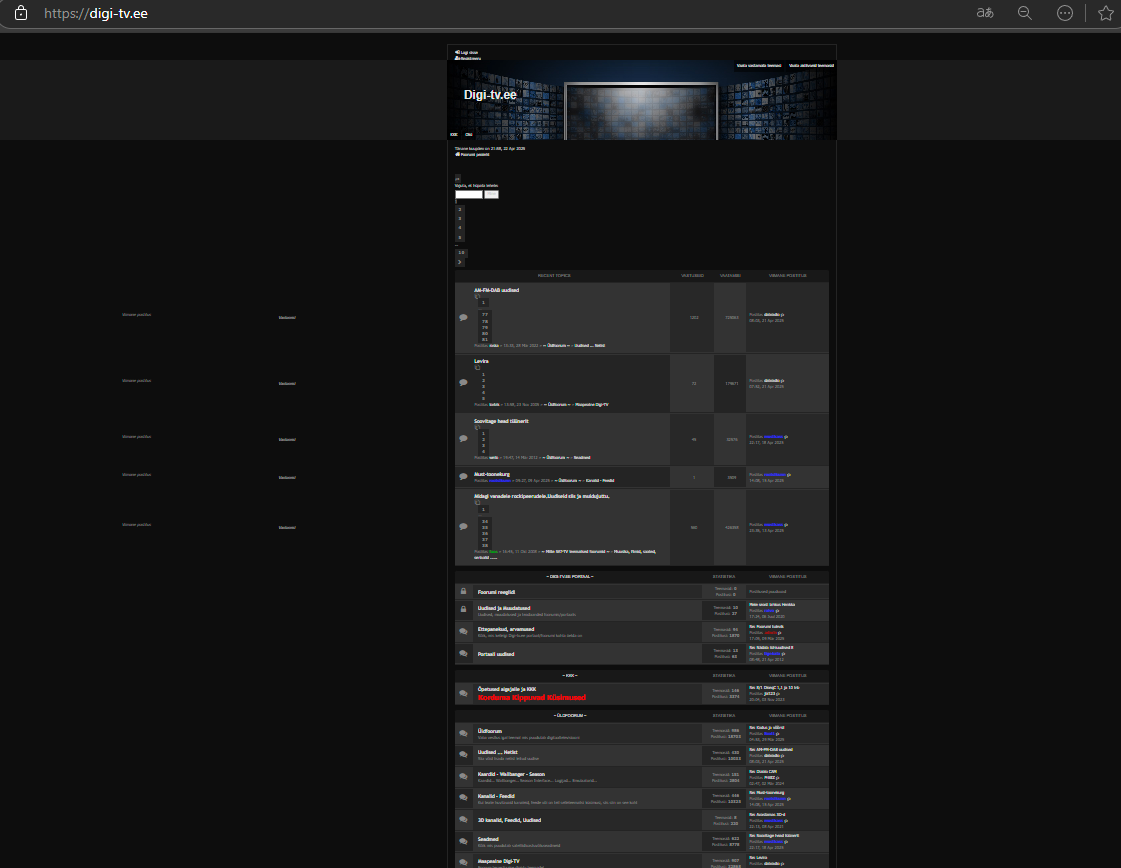The image size is (1121, 868).
Task: Click the button beside the page jump field
Action: (491, 194)
